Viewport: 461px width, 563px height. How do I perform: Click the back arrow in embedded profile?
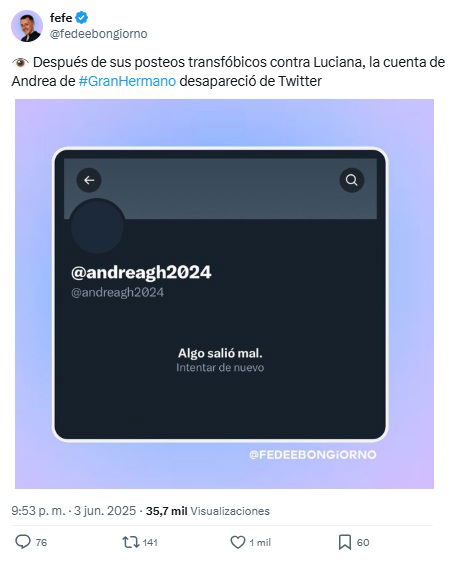click(x=89, y=180)
